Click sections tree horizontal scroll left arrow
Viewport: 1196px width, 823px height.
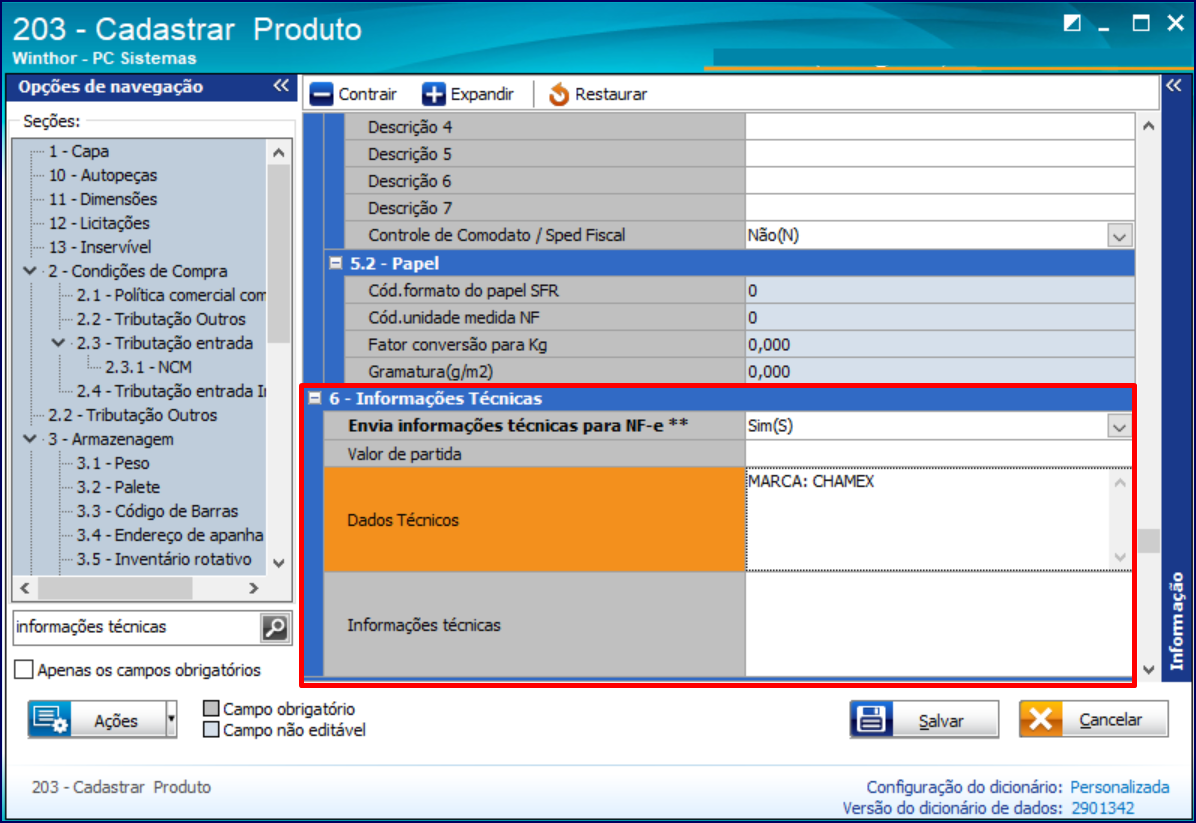[25, 588]
